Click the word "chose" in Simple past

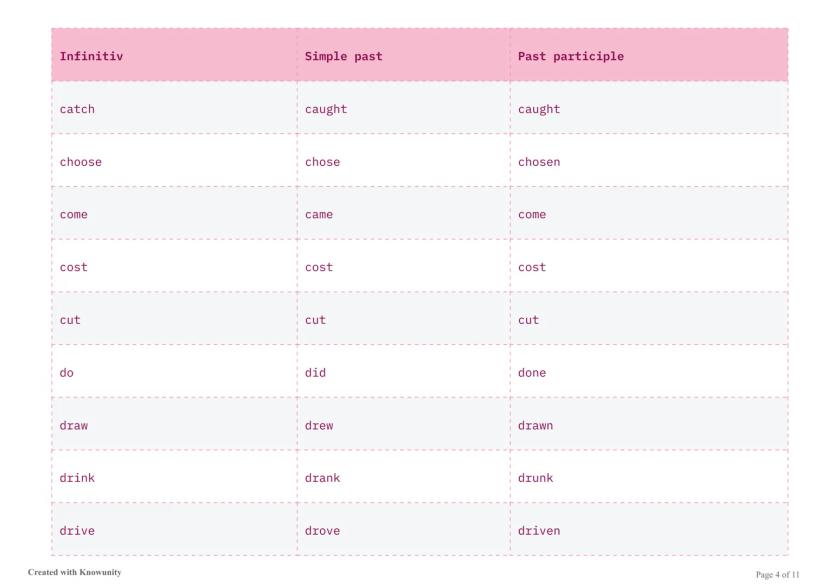322,162
